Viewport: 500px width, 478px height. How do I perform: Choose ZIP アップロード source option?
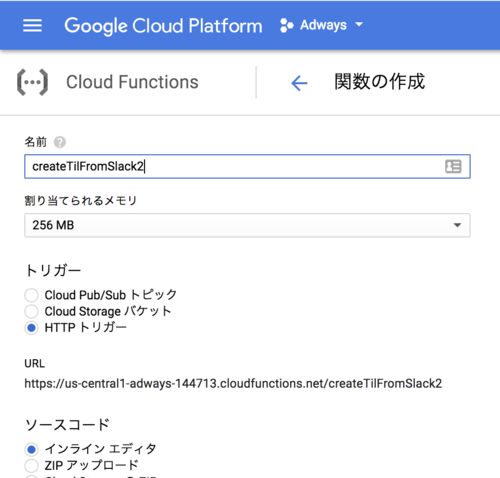click(31, 465)
